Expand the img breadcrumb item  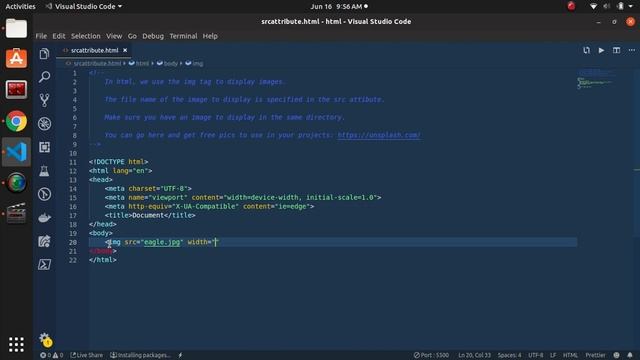(194, 63)
